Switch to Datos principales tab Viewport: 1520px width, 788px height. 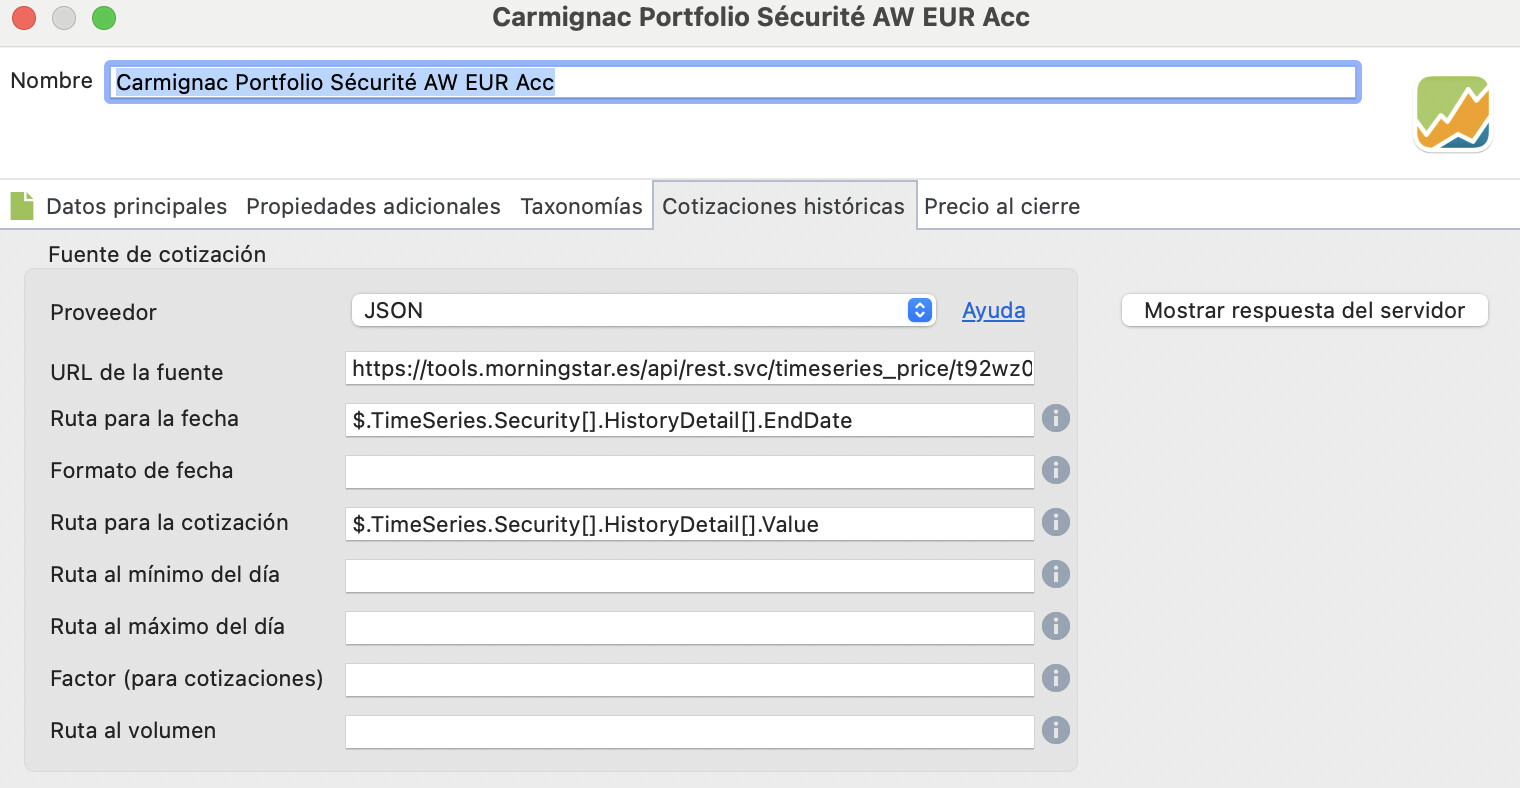pos(136,206)
